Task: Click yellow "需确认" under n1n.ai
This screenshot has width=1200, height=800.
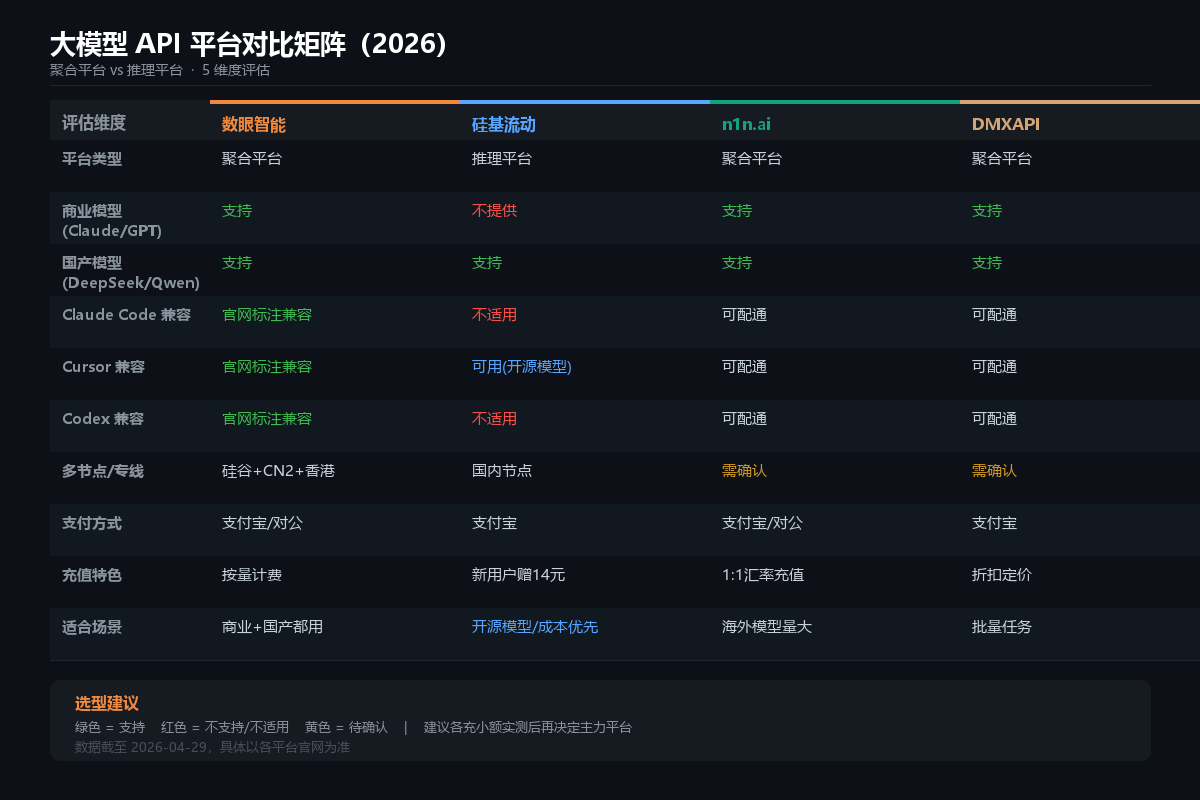Action: click(x=744, y=470)
